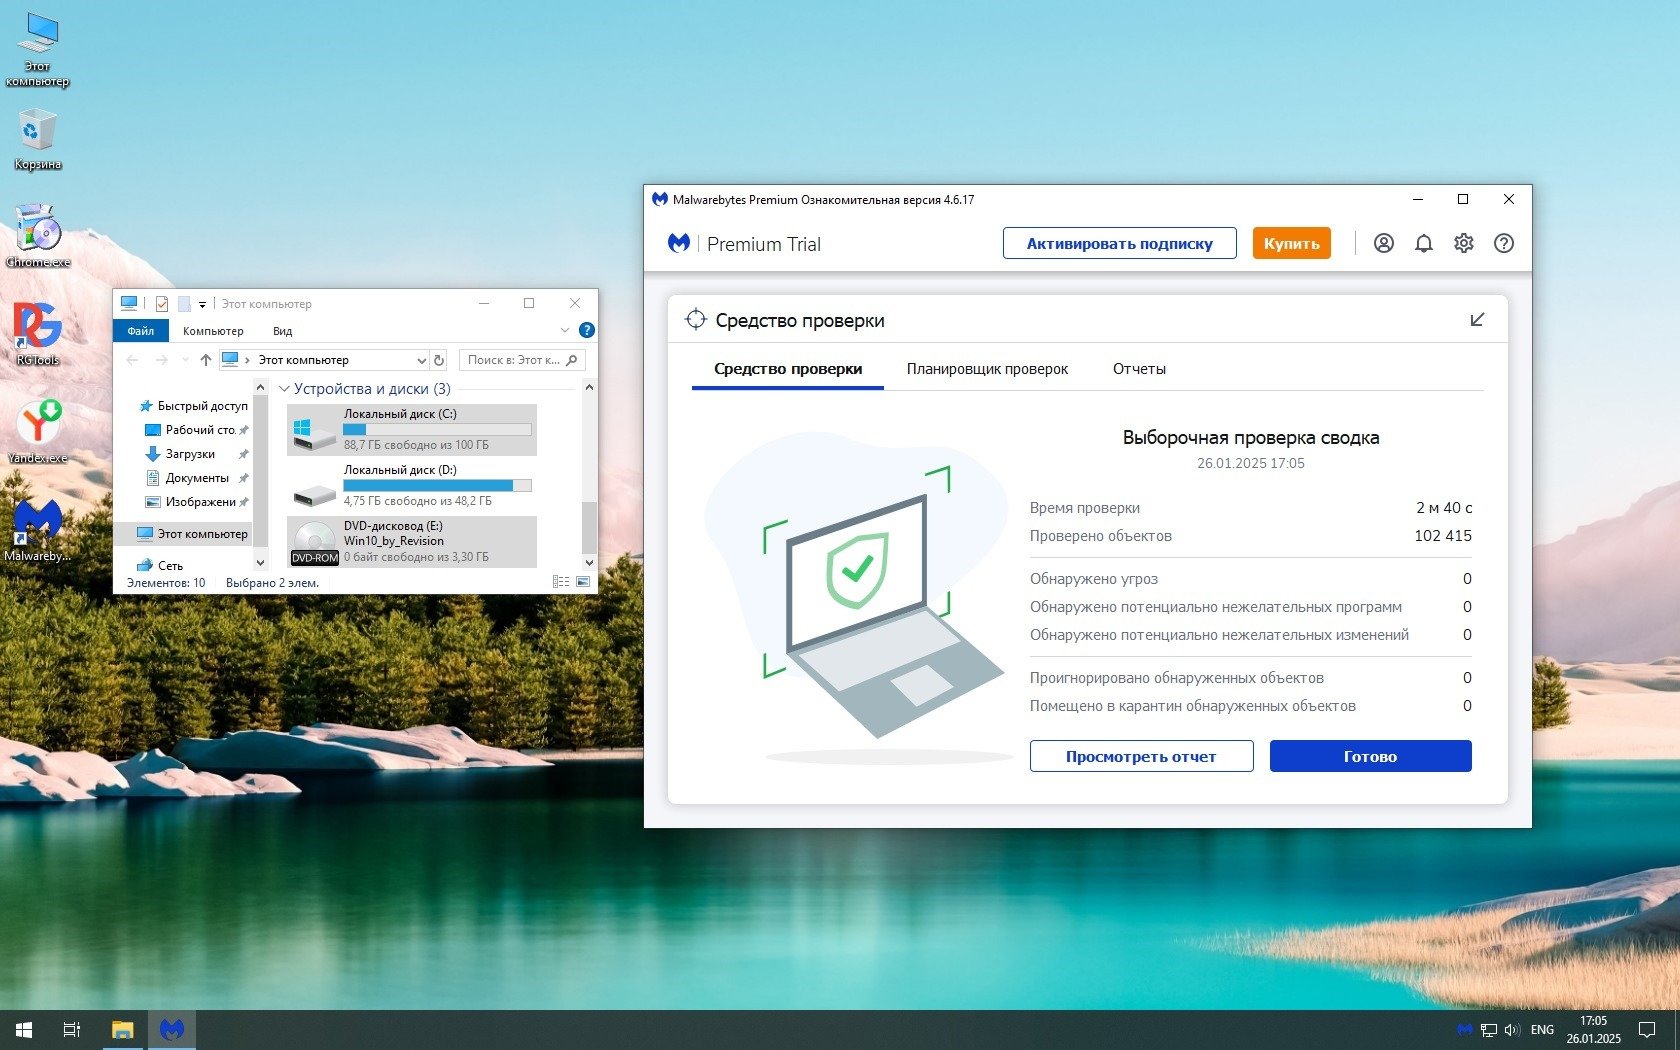Select the Malwarebytes desktop shortcut
This screenshot has width=1680, height=1050.
coord(38,530)
